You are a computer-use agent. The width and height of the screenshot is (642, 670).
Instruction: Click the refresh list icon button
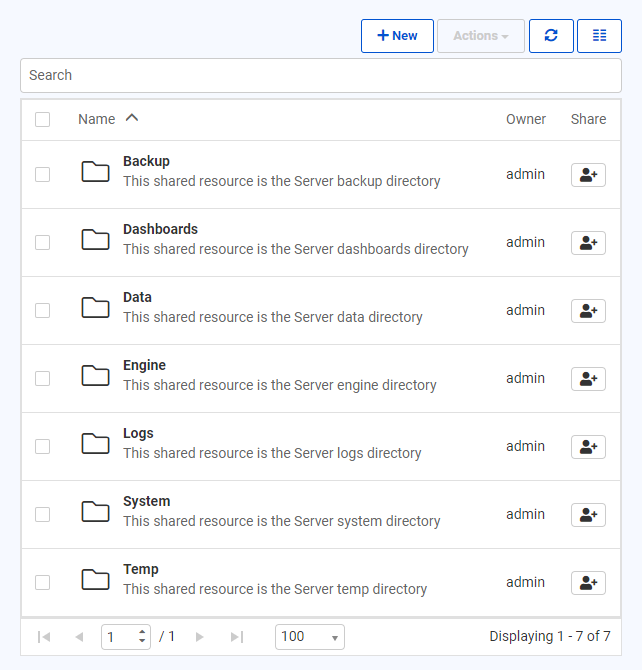(551, 36)
